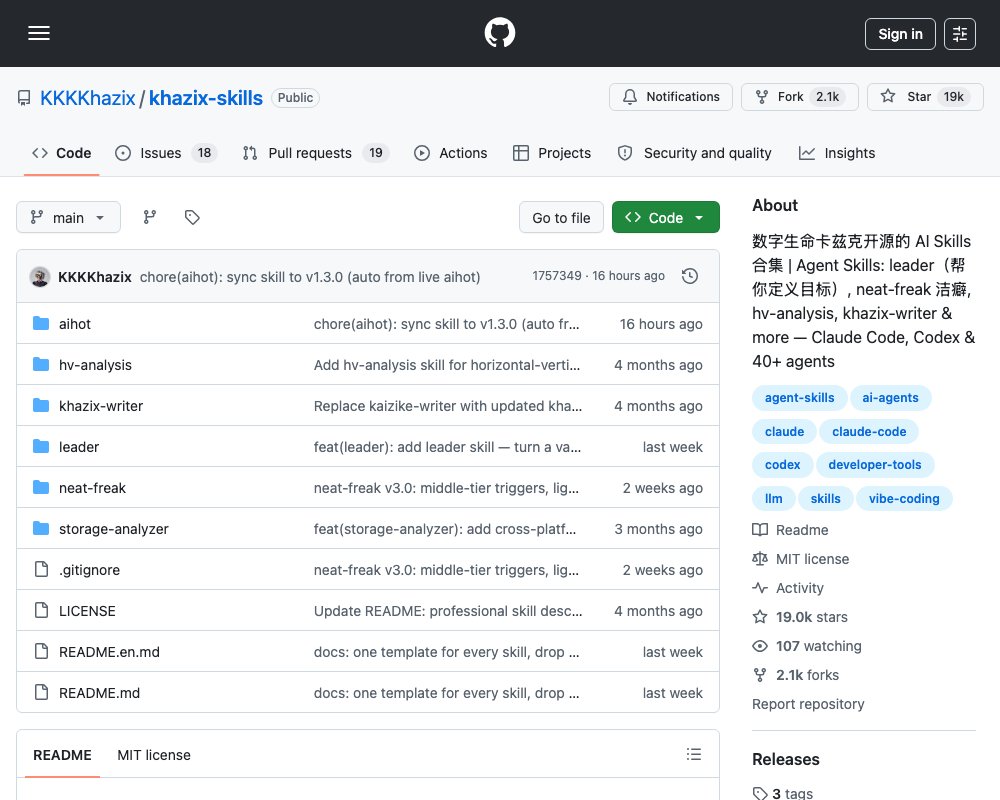Click the agent-skills topic tag

(x=799, y=398)
